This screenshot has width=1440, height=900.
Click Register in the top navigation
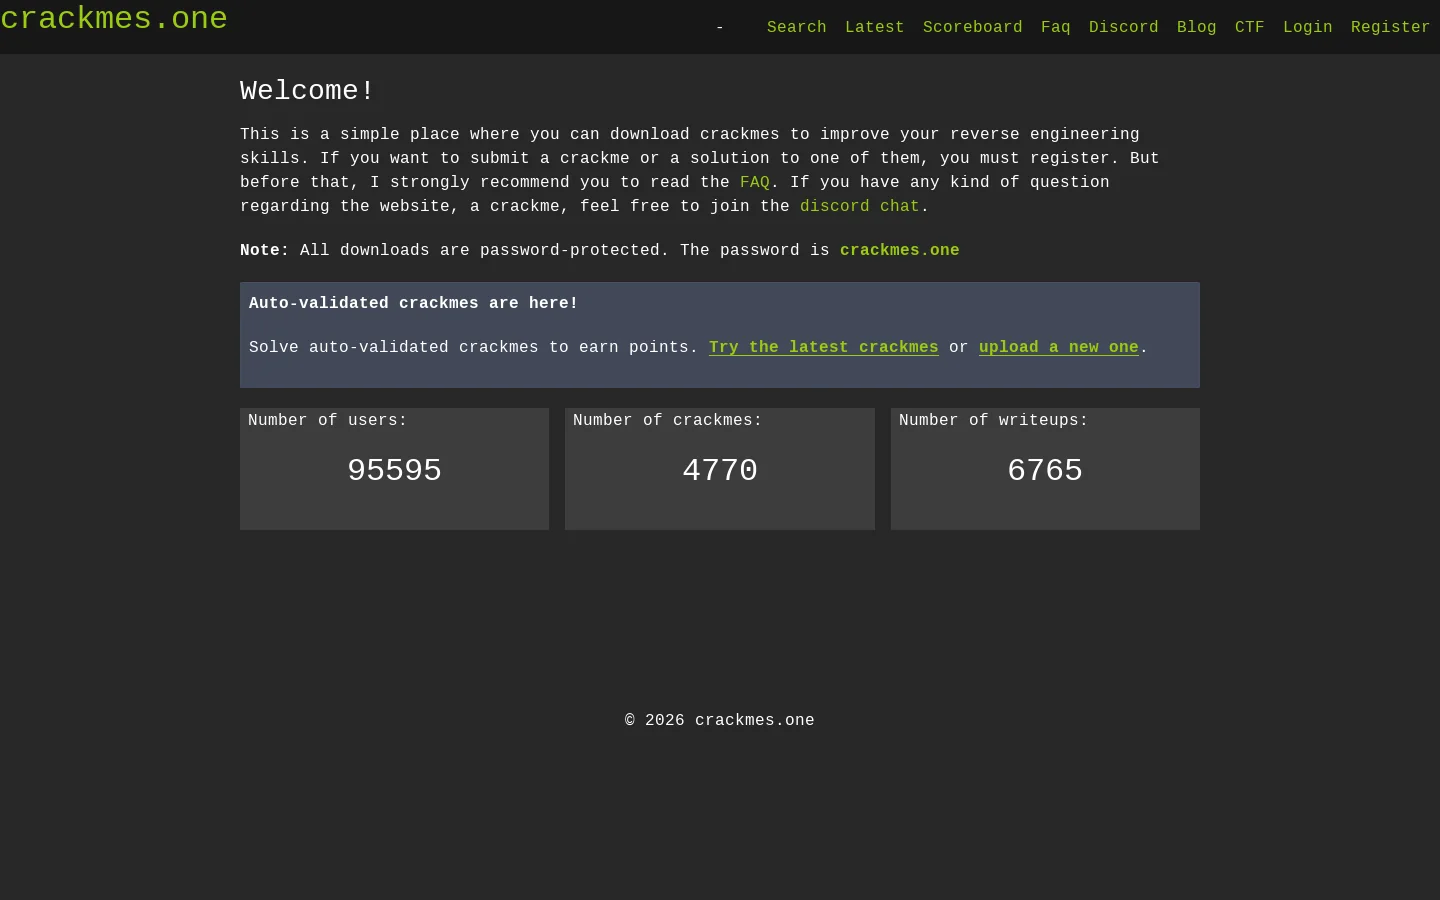click(x=1391, y=27)
